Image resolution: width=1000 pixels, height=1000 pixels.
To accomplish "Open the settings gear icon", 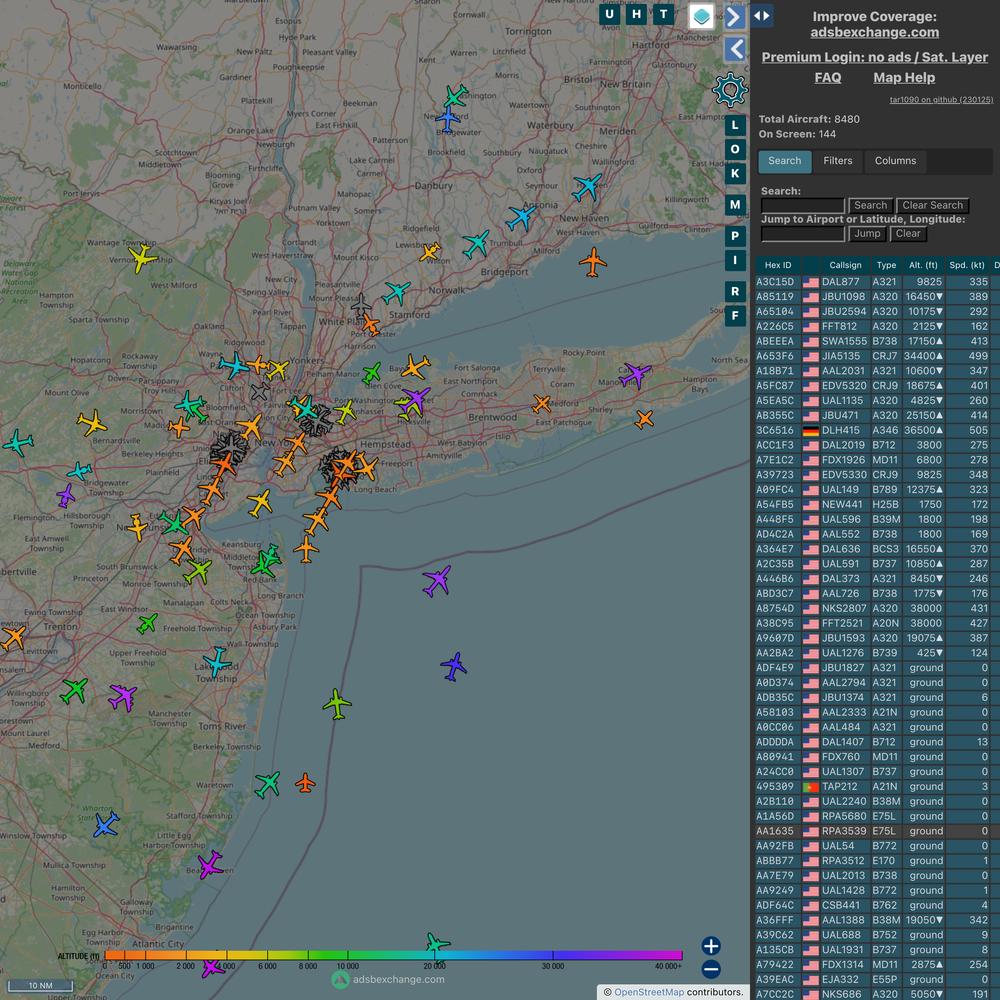I will point(730,89).
